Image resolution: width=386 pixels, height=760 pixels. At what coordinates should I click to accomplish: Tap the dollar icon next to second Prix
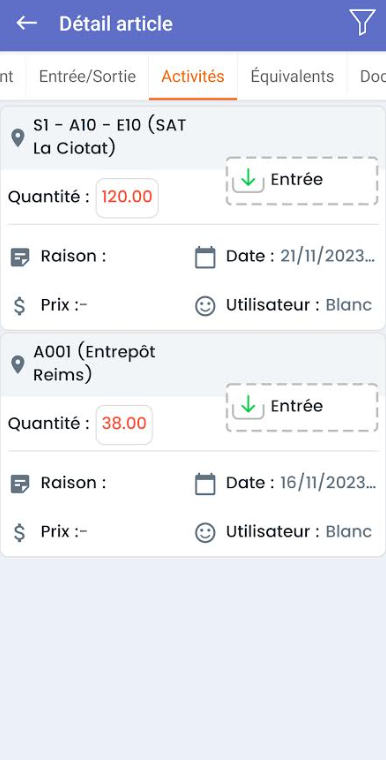pyautogui.click(x=19, y=532)
